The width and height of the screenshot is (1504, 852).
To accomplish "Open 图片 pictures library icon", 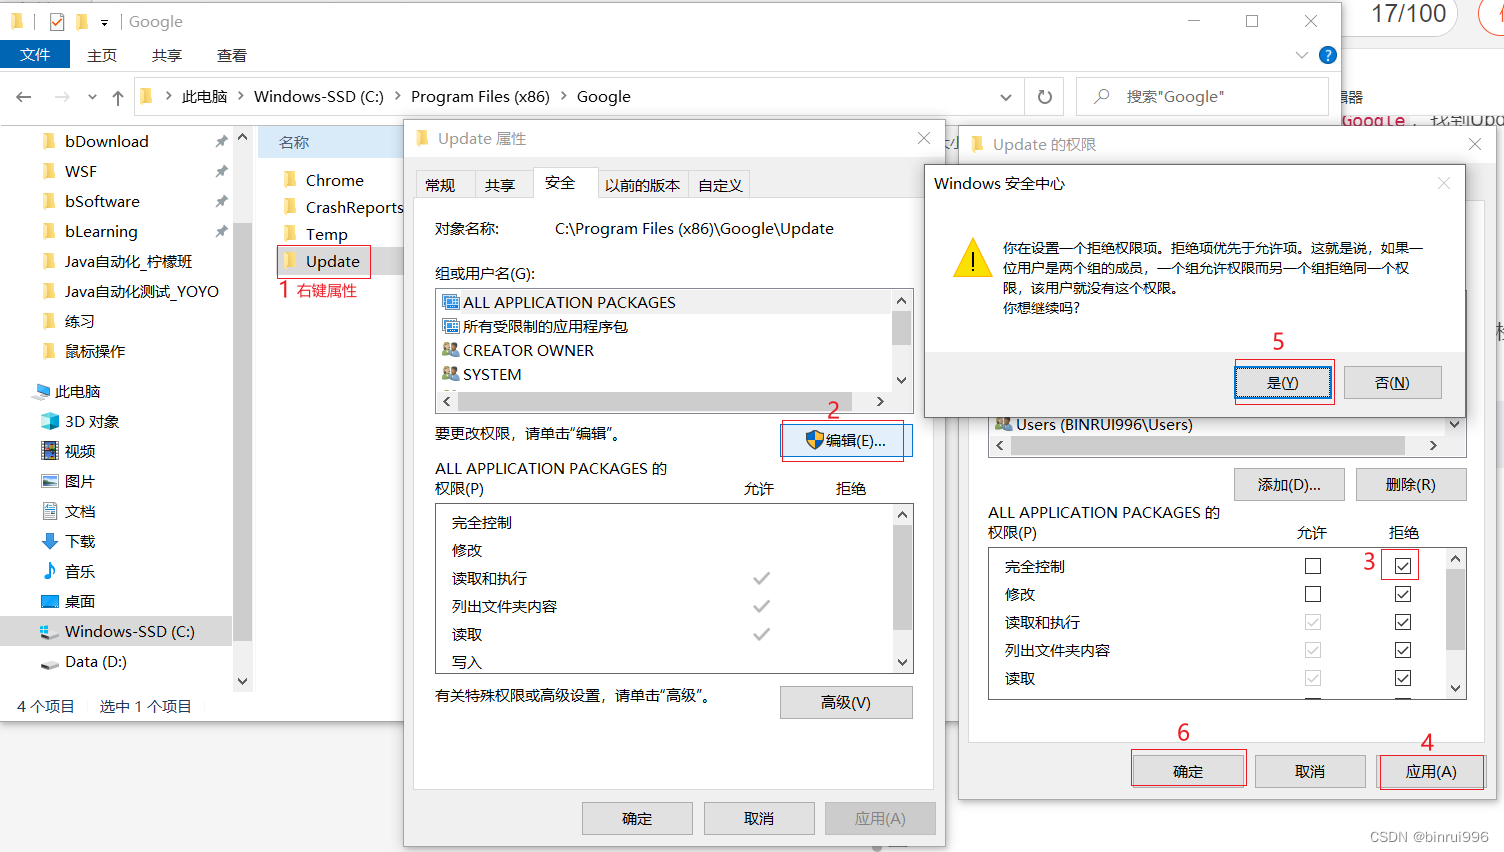I will click(49, 481).
